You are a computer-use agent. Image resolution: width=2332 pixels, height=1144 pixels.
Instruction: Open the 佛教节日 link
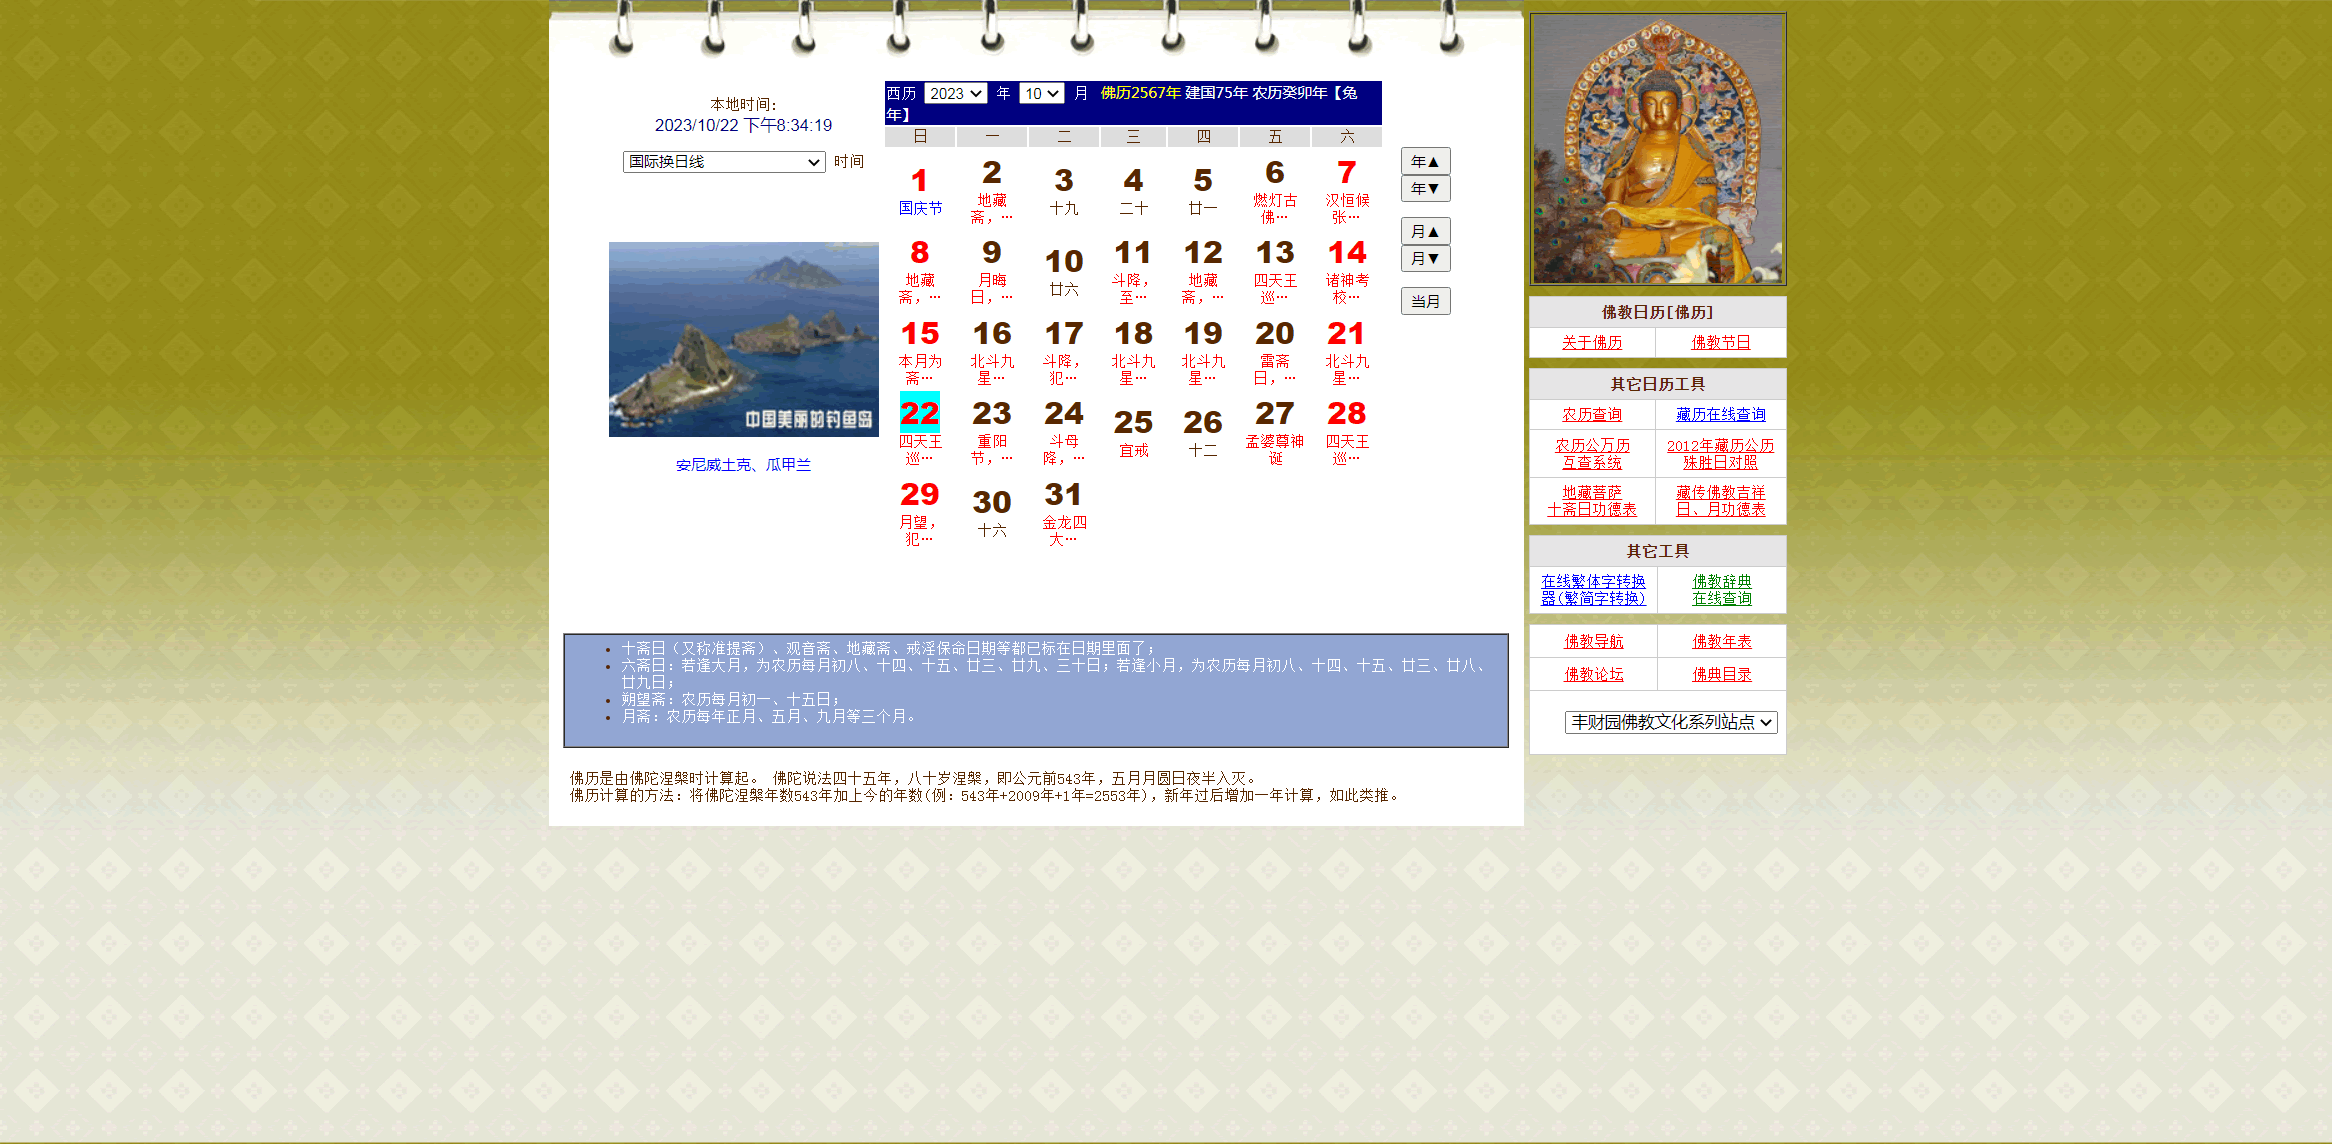(x=1720, y=342)
